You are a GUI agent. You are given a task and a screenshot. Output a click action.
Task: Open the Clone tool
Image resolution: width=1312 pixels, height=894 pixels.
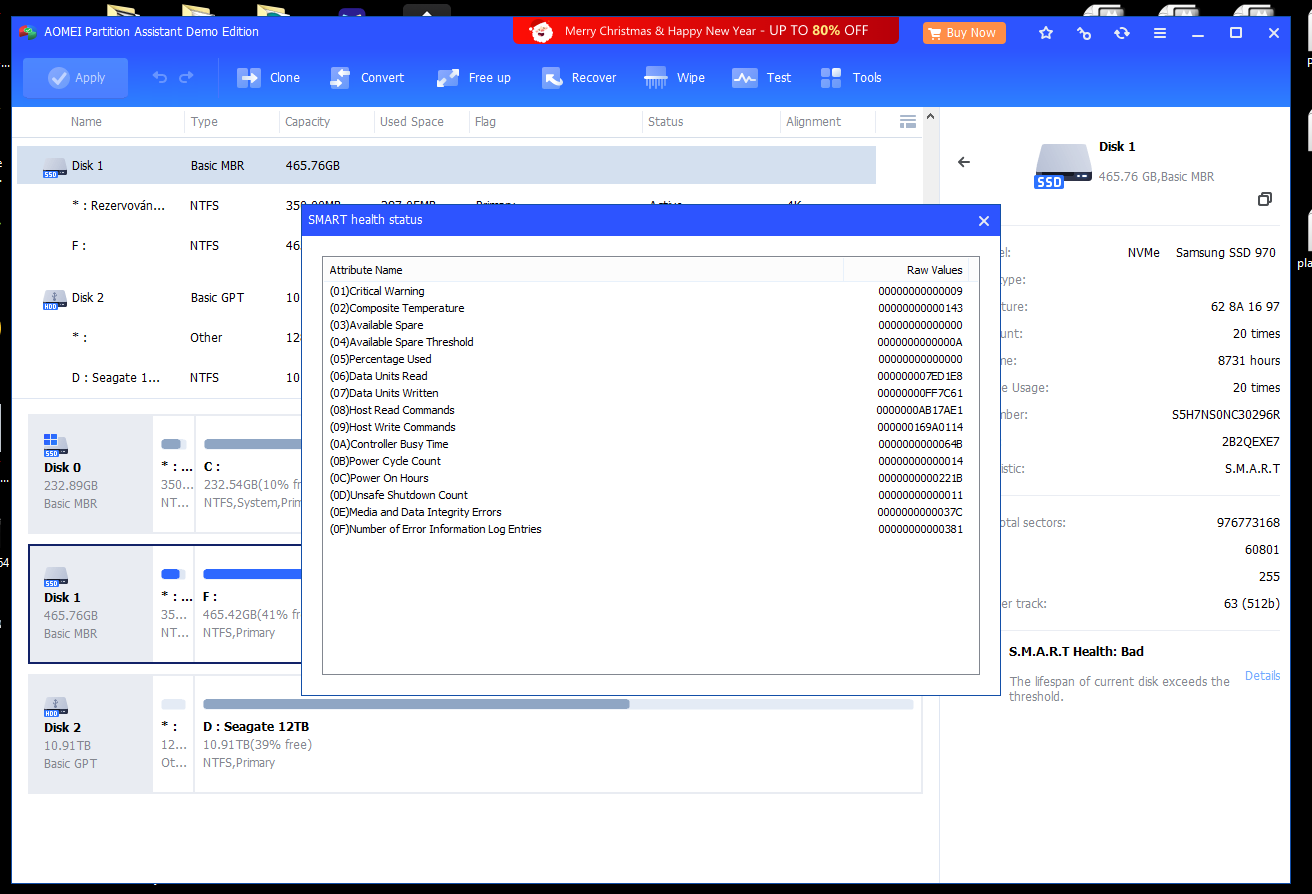coord(268,78)
